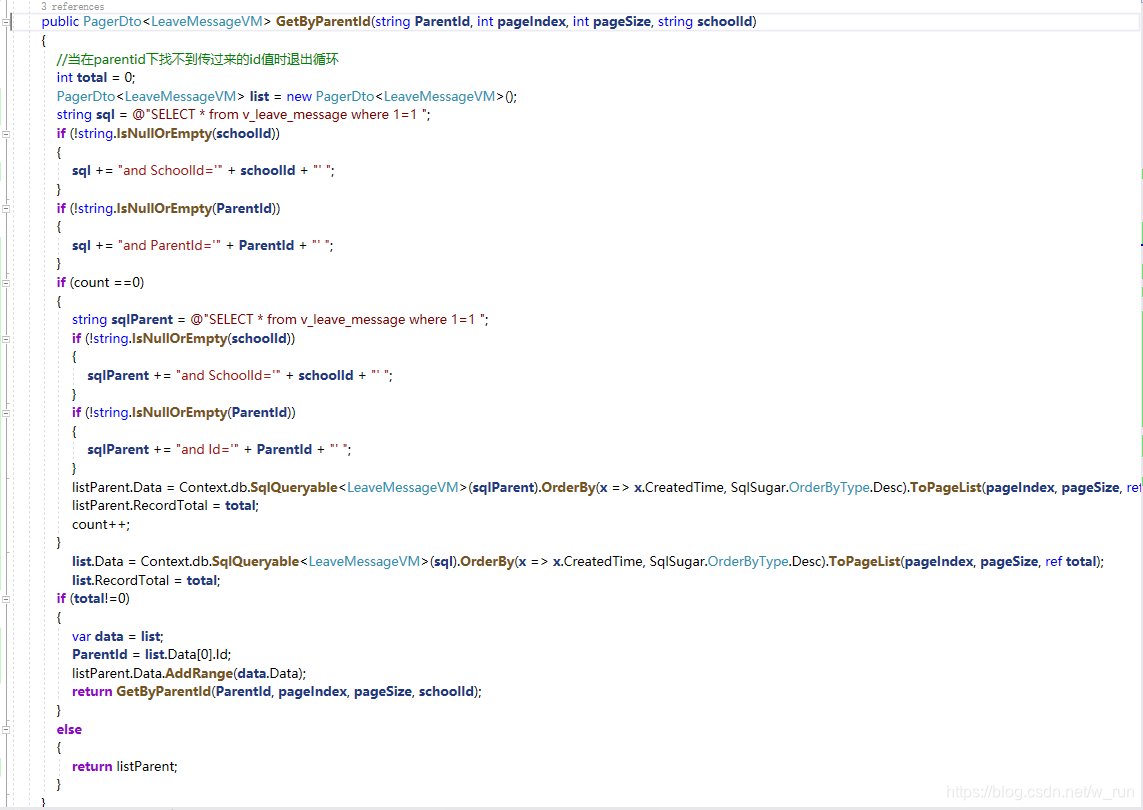
Task: Click "and SchoolId='" in the "sqlParent +=" line
Action: click(228, 375)
